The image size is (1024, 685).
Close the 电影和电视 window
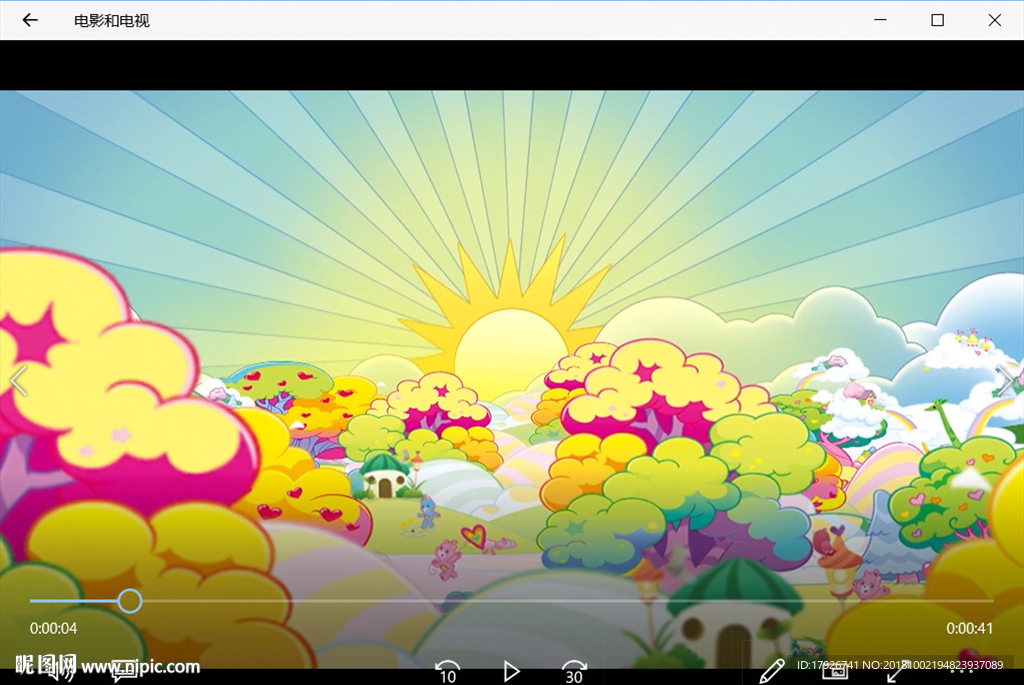pos(995,20)
